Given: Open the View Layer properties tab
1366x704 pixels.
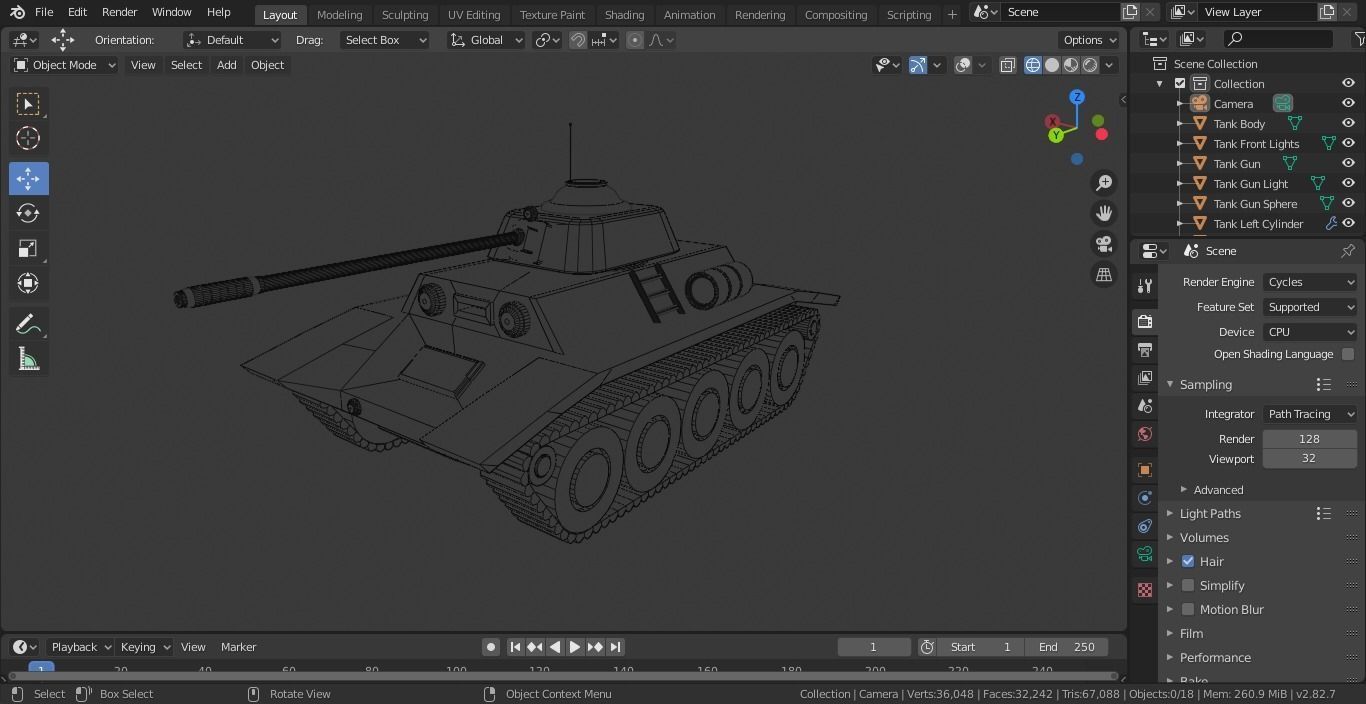Looking at the screenshot, I should [1145, 378].
